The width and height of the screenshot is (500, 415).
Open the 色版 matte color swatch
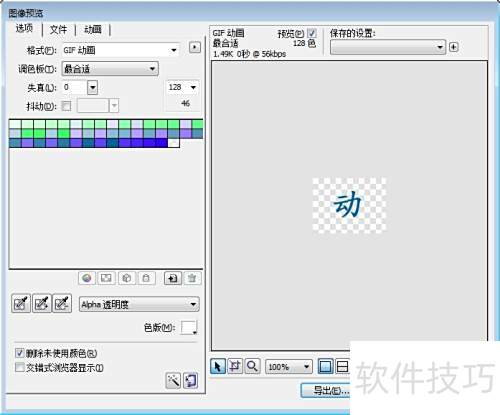pos(189,328)
